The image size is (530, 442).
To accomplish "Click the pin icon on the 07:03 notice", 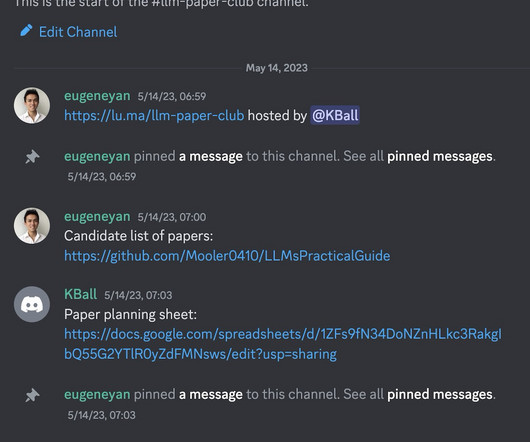I will pos(32,395).
